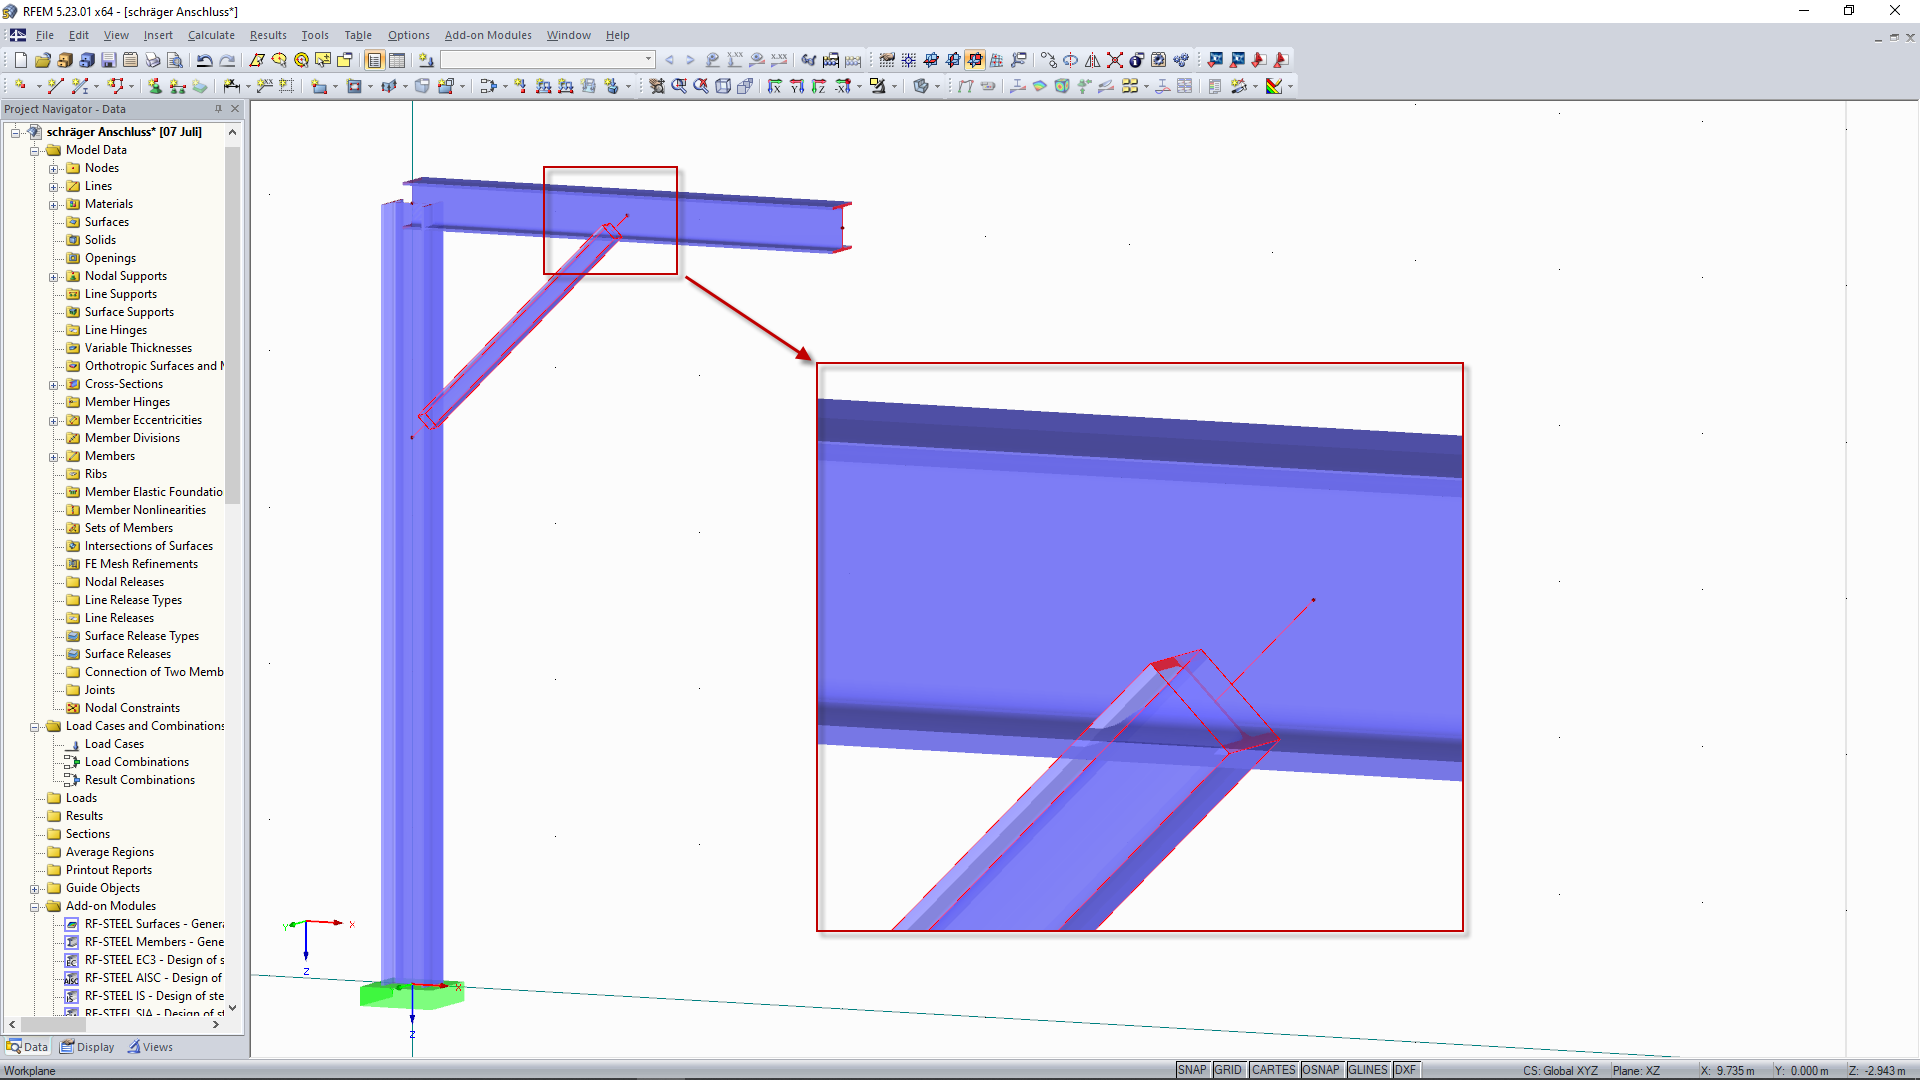Expand the Cross-Sections branch

tap(54, 384)
